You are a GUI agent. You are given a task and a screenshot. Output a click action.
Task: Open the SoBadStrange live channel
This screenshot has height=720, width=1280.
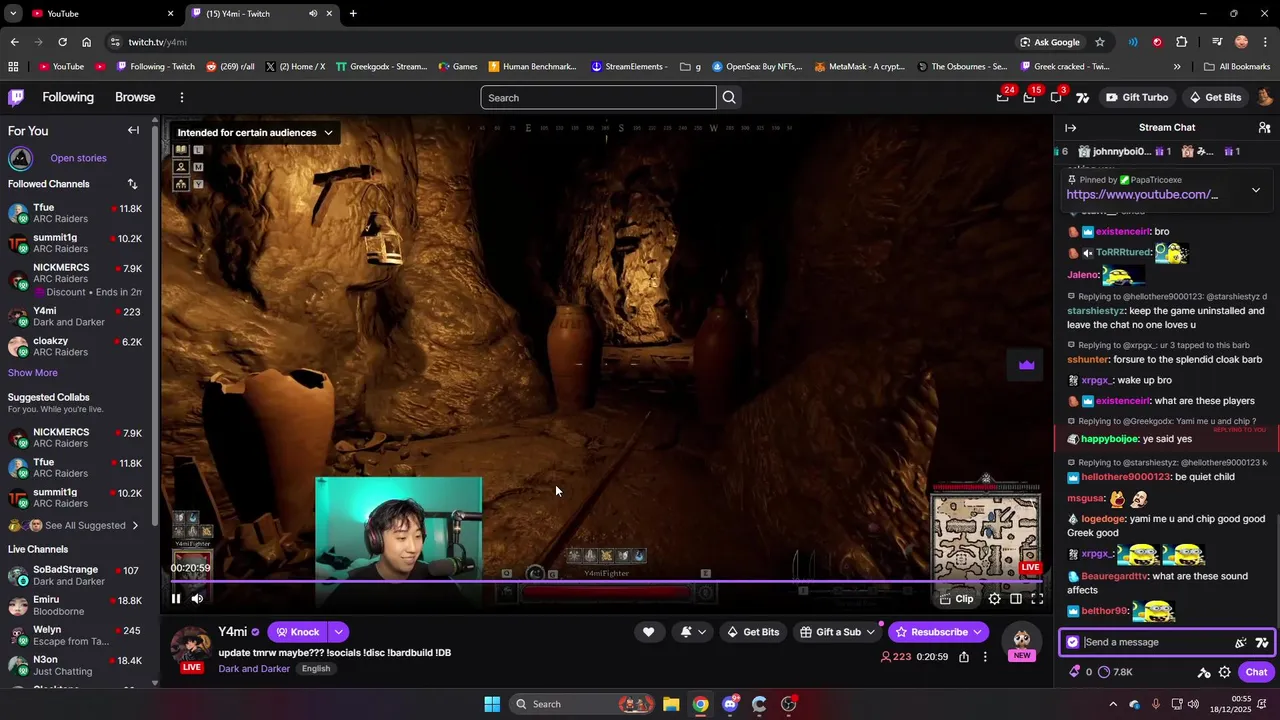pyautogui.click(x=75, y=576)
